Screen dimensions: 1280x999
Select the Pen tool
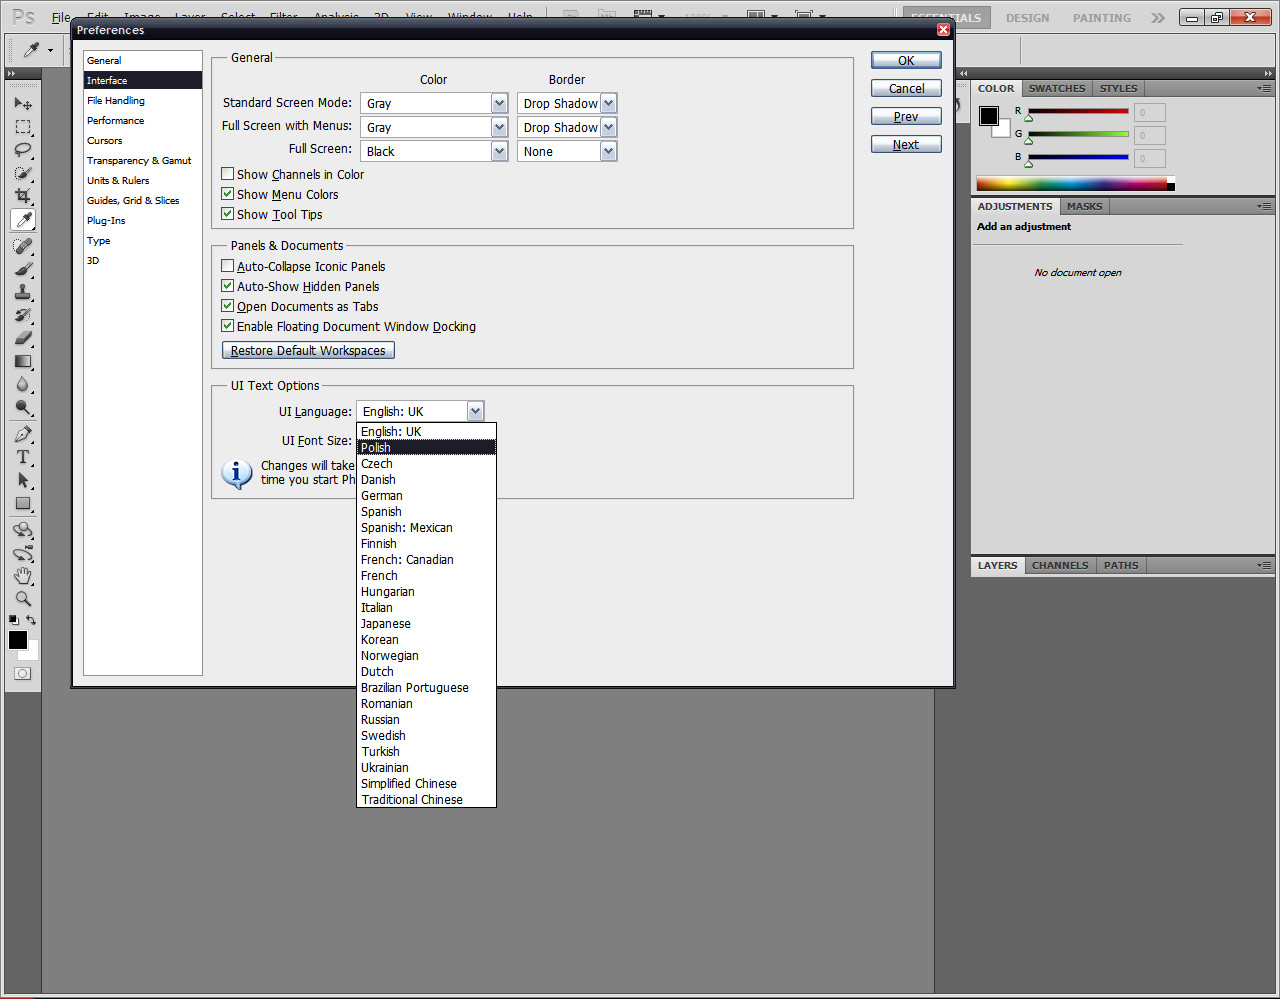[x=23, y=434]
